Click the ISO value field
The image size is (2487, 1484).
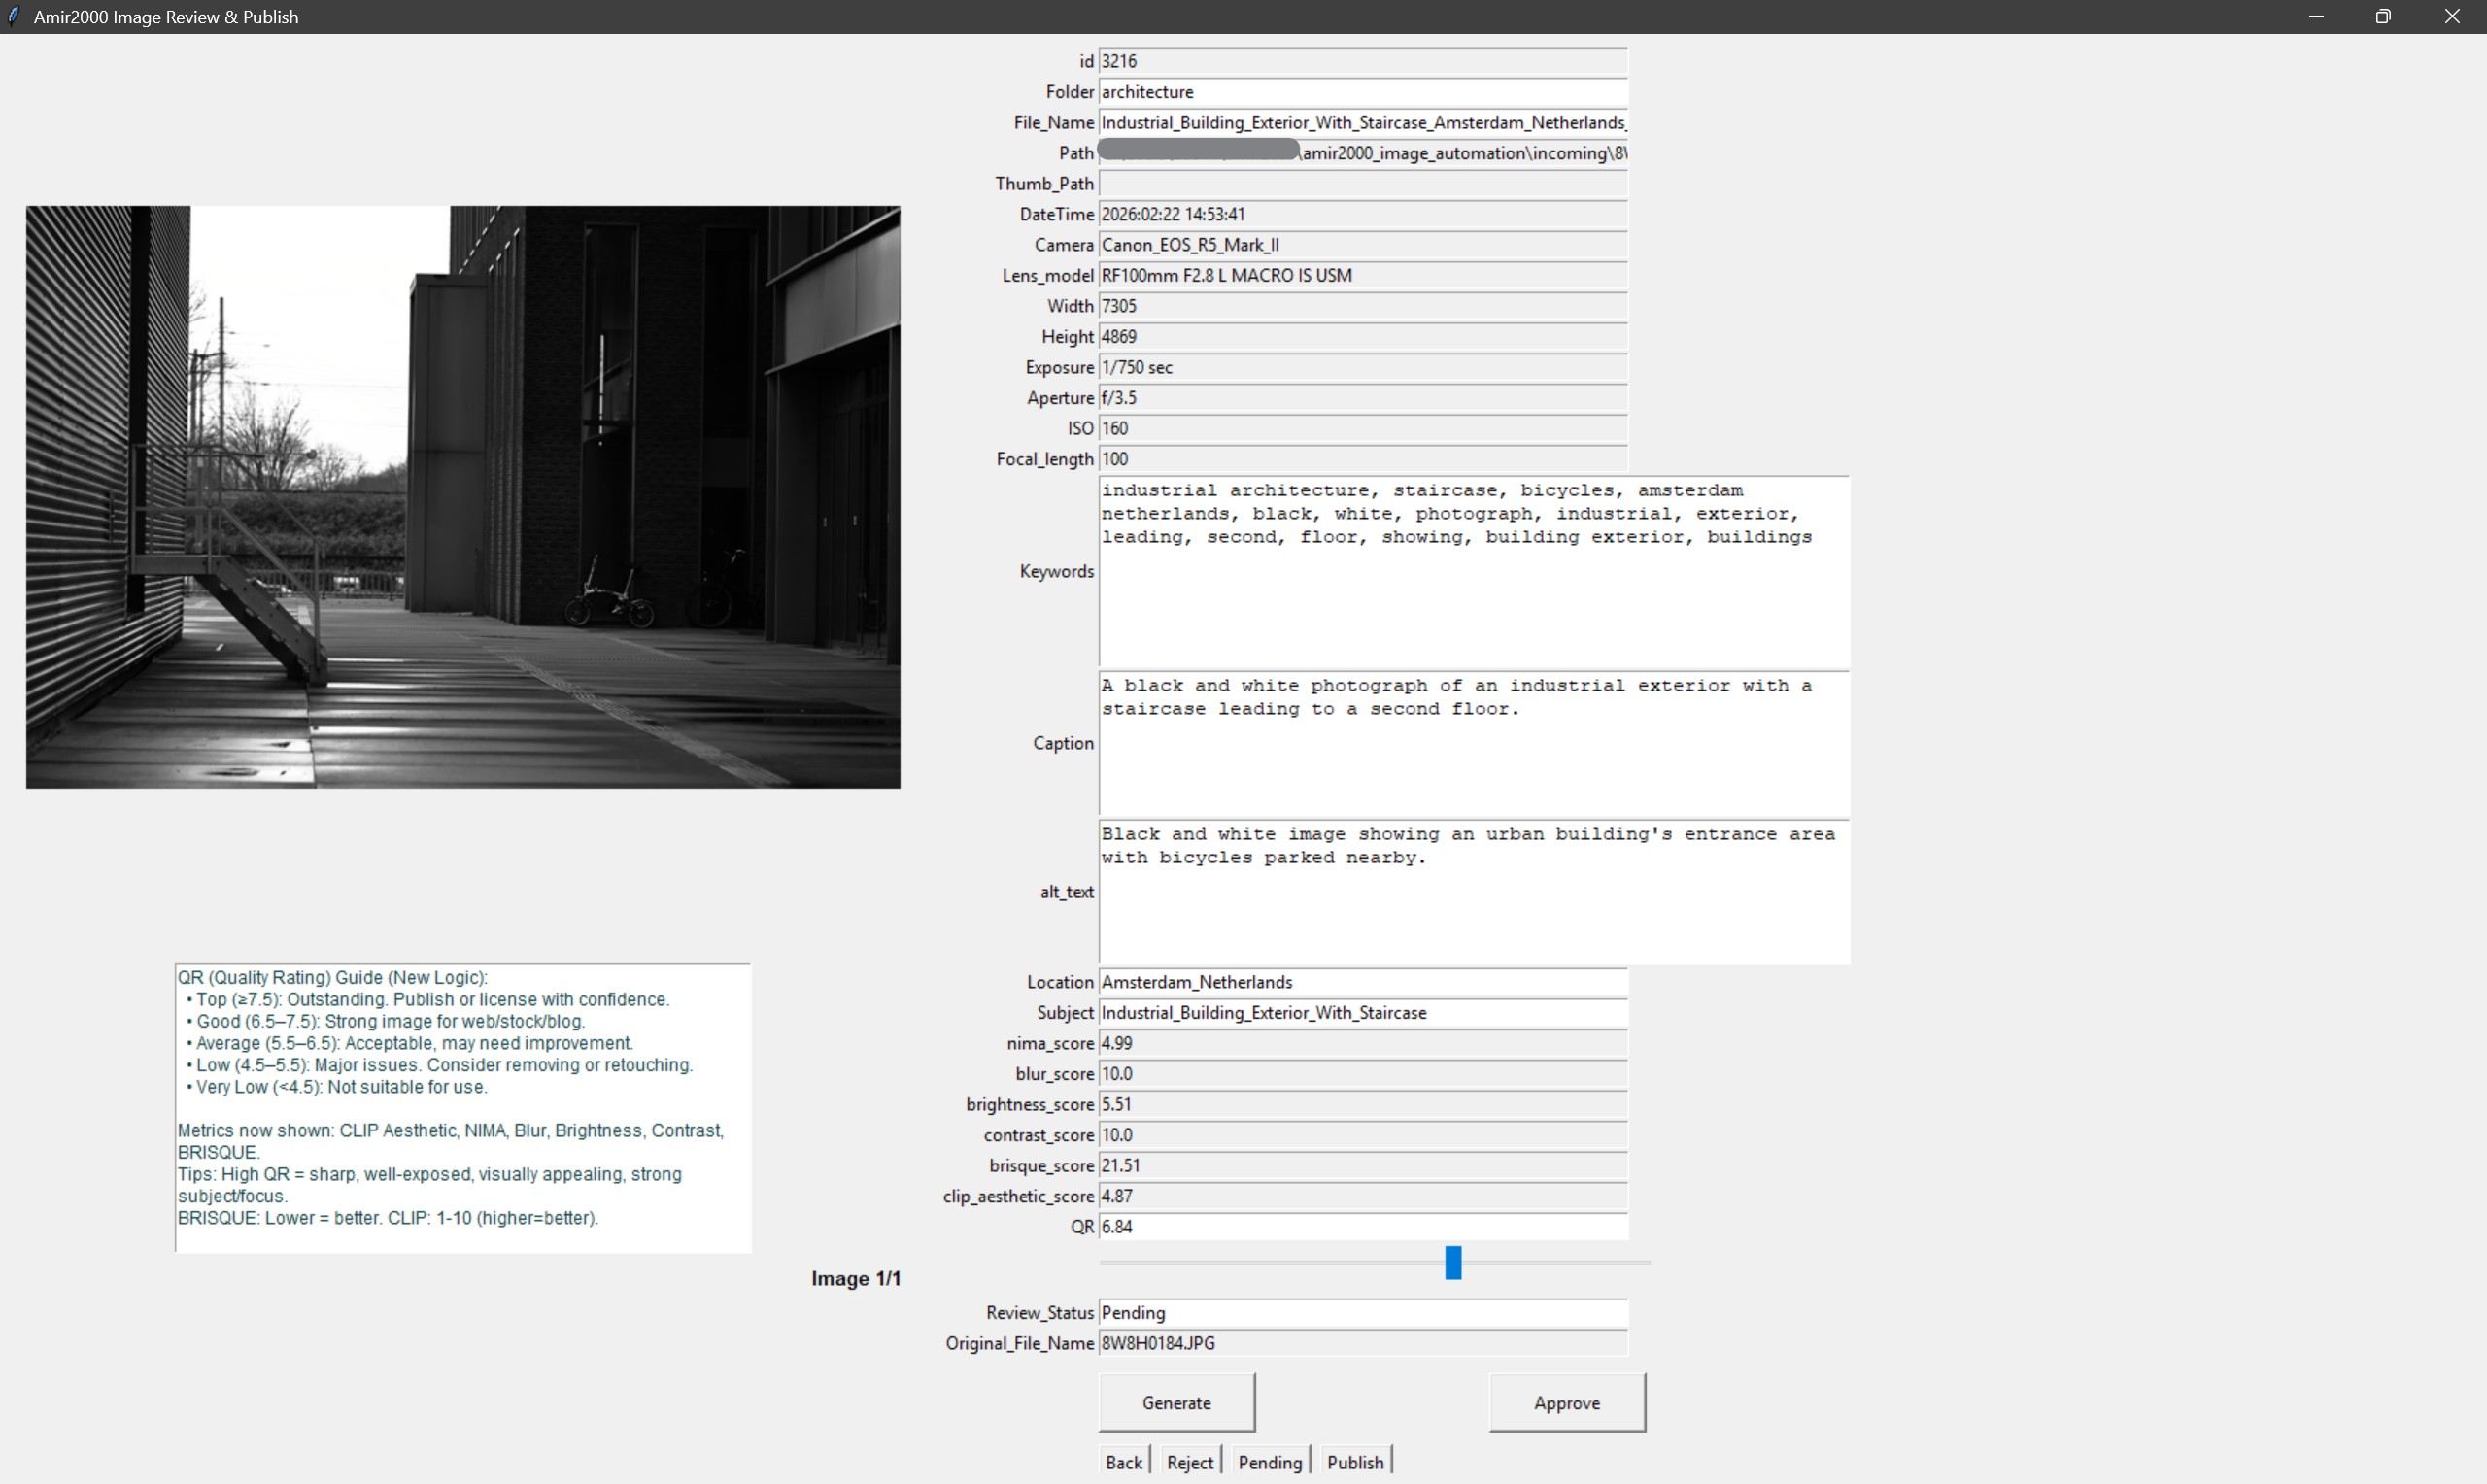coord(1360,428)
